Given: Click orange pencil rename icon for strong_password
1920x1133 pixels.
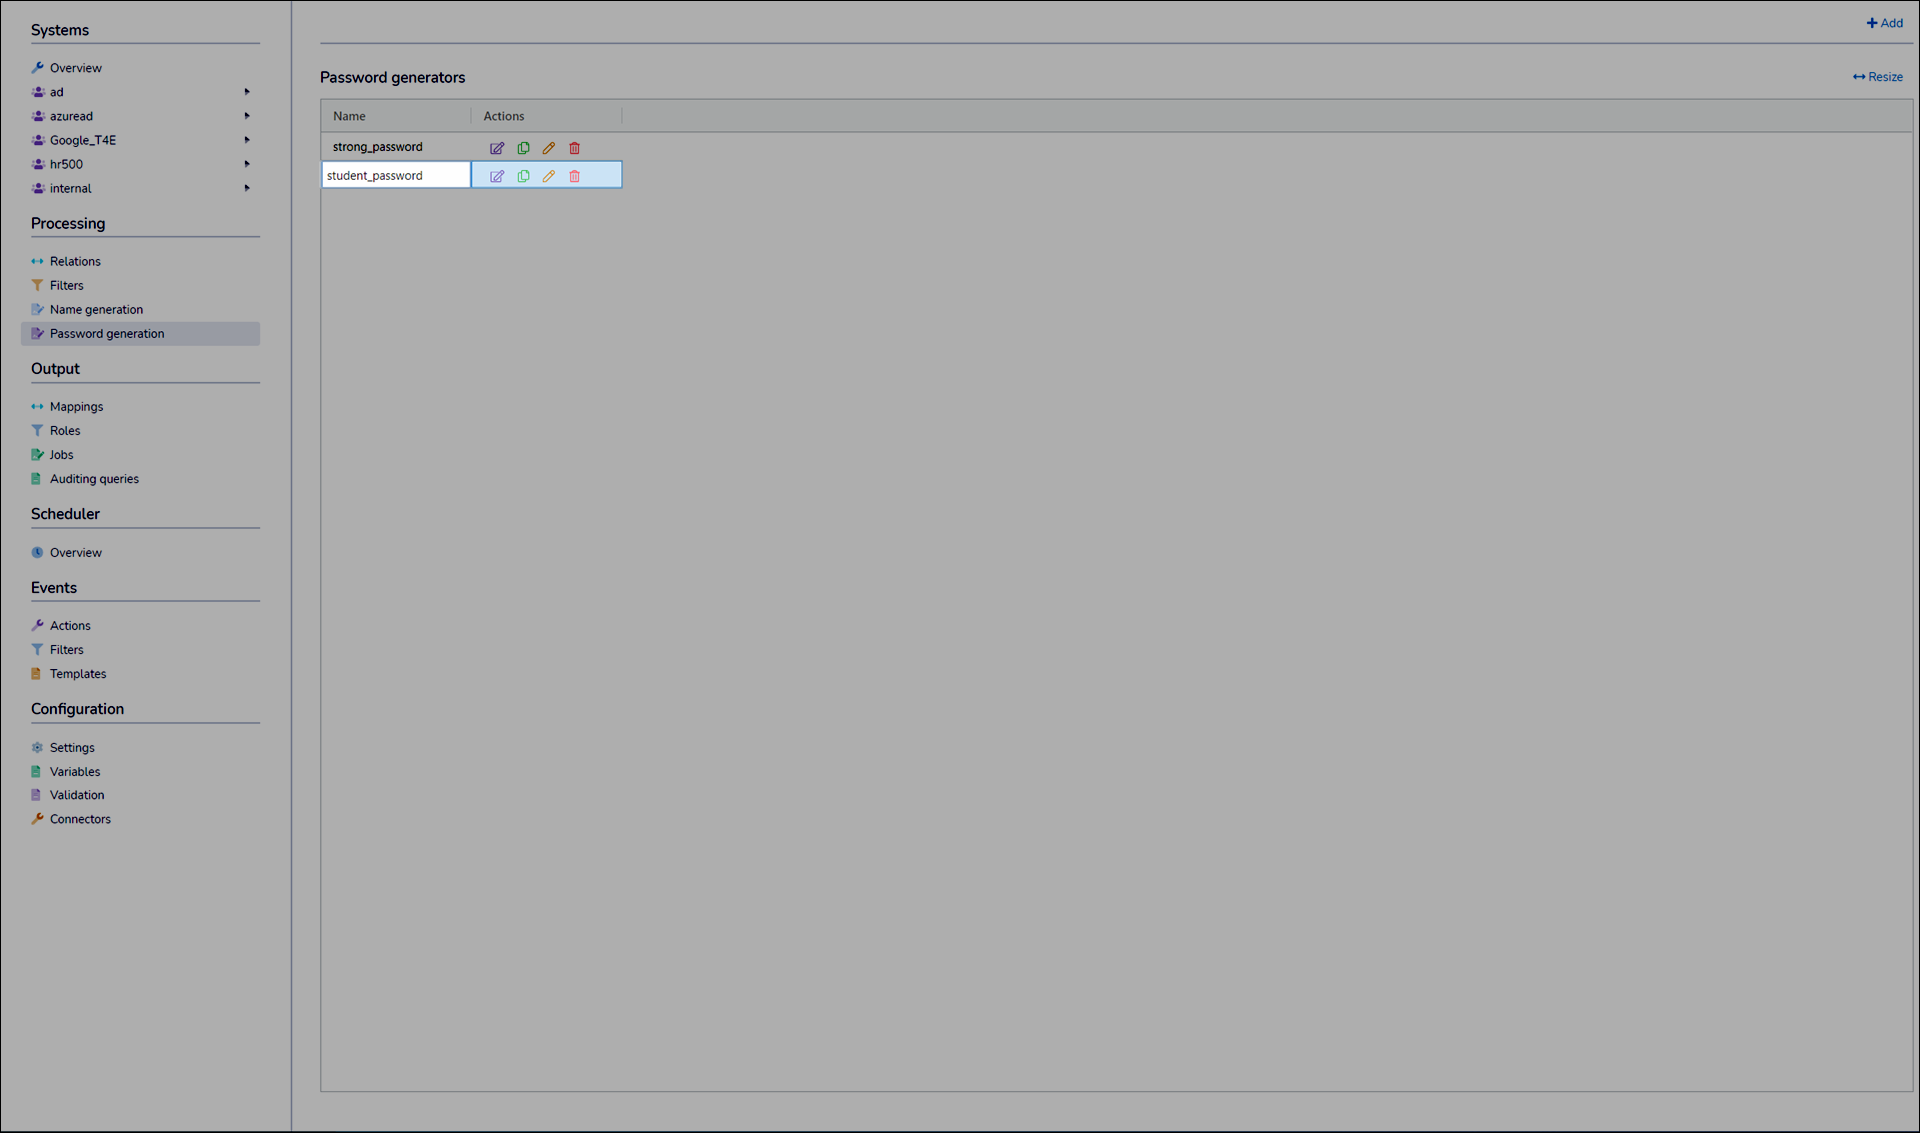Looking at the screenshot, I should (x=549, y=148).
